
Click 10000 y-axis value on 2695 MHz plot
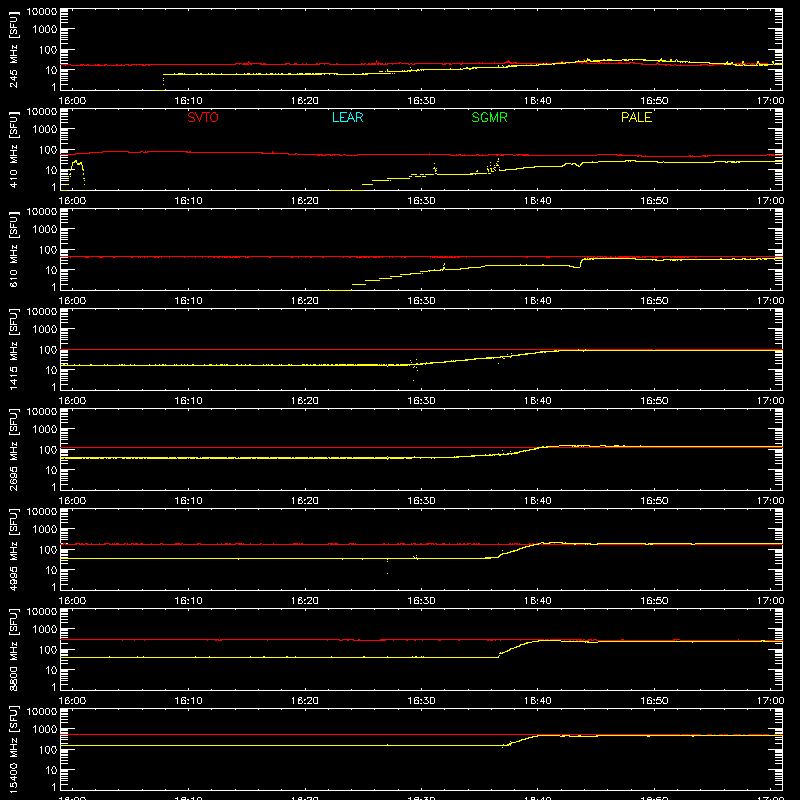pyautogui.click(x=42, y=412)
